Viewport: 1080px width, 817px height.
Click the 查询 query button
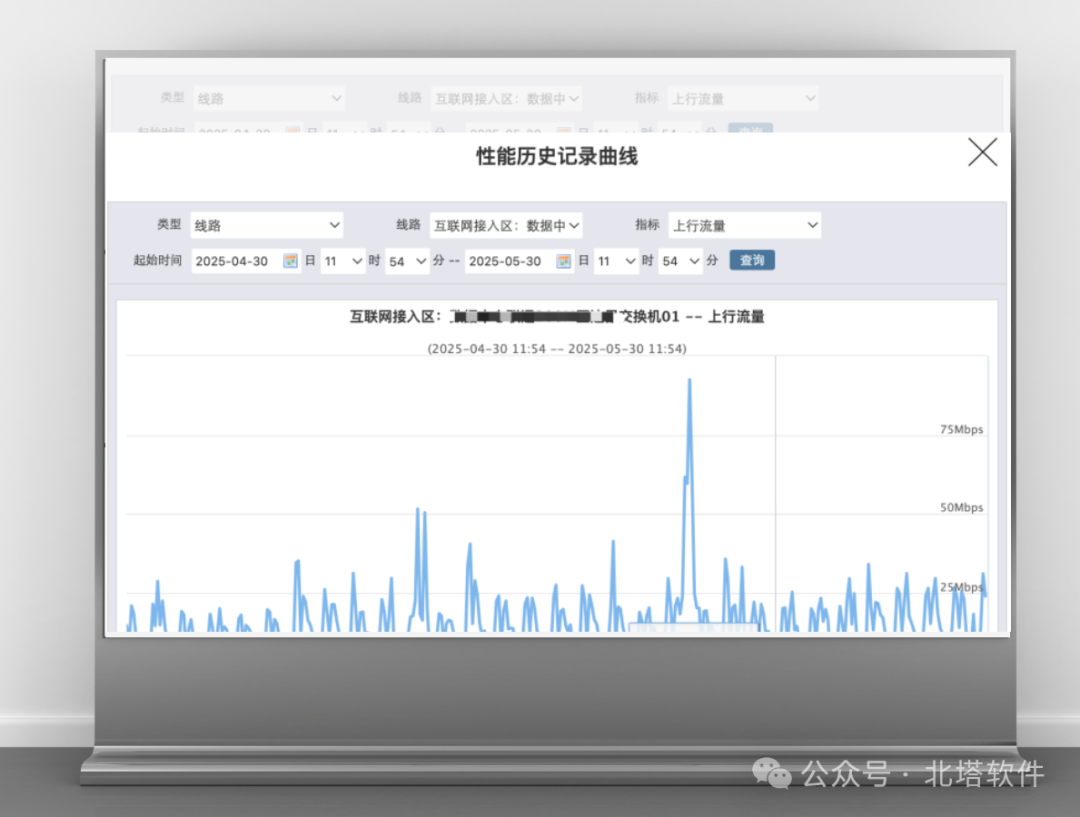point(752,260)
